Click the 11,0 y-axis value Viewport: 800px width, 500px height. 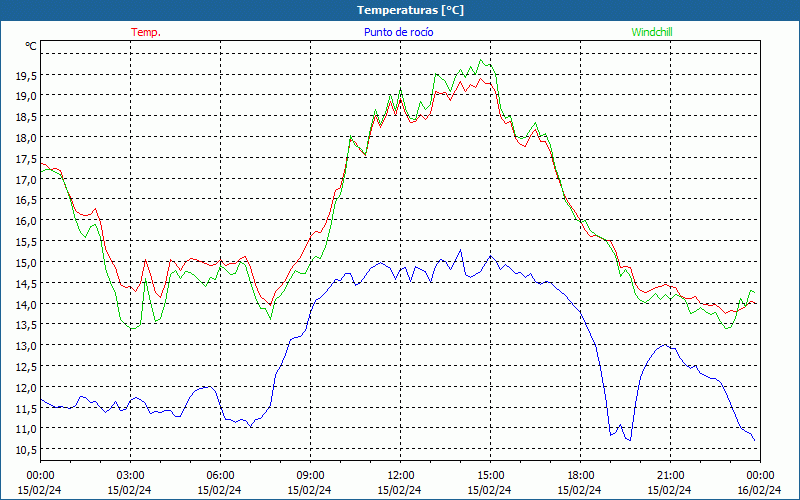coord(26,429)
